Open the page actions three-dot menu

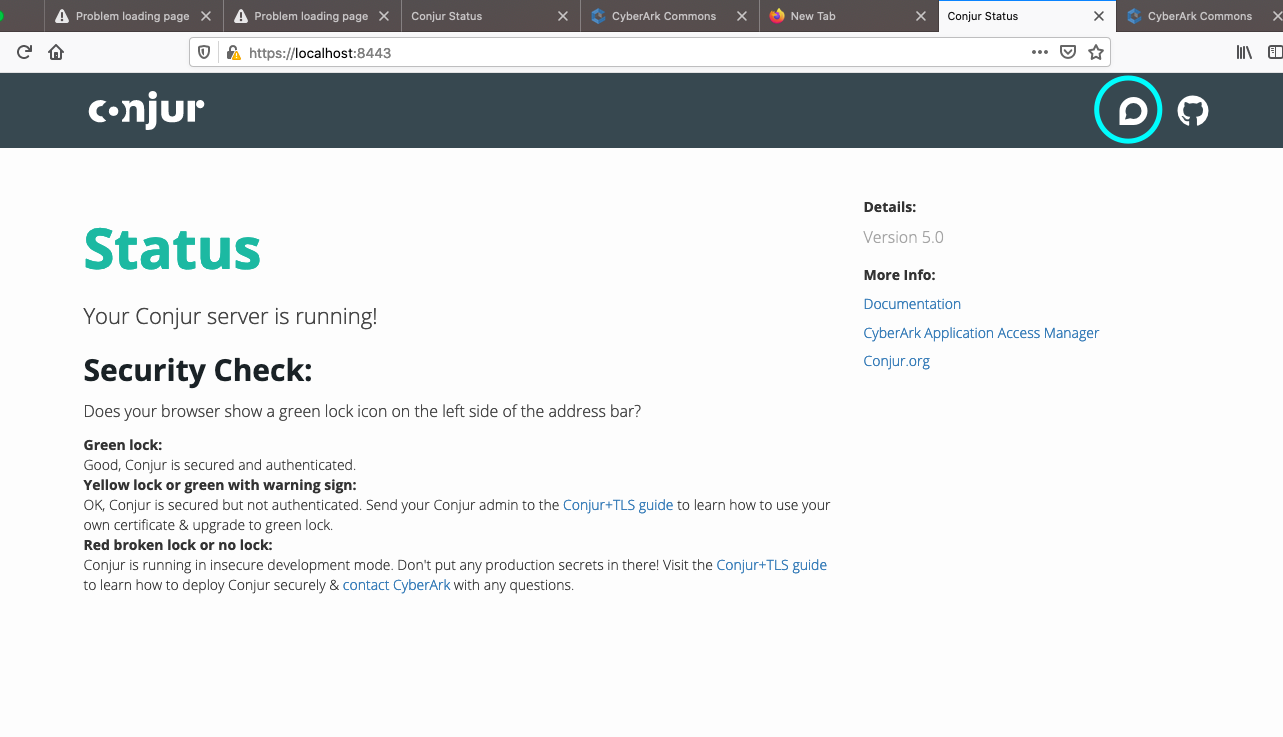(1040, 52)
